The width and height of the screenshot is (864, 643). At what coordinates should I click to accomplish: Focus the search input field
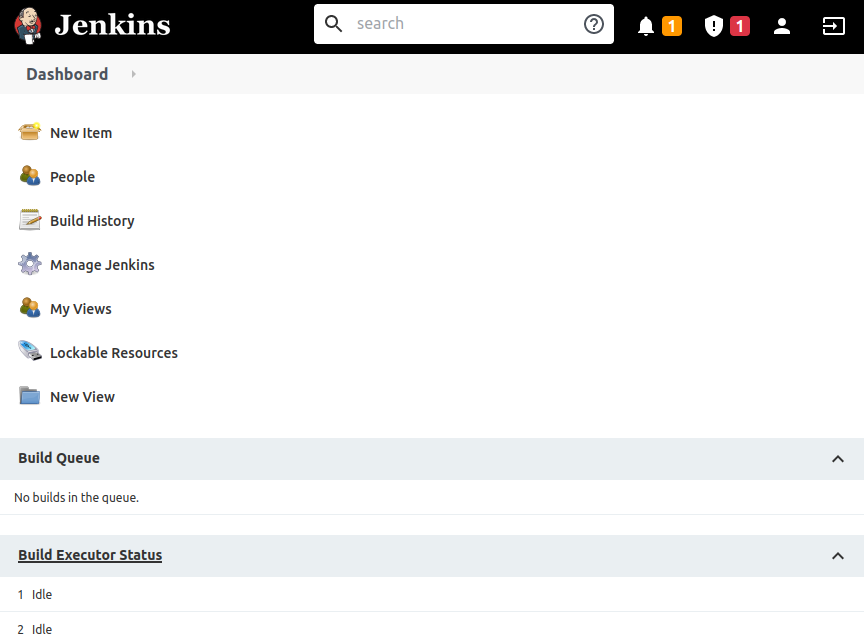tap(466, 24)
